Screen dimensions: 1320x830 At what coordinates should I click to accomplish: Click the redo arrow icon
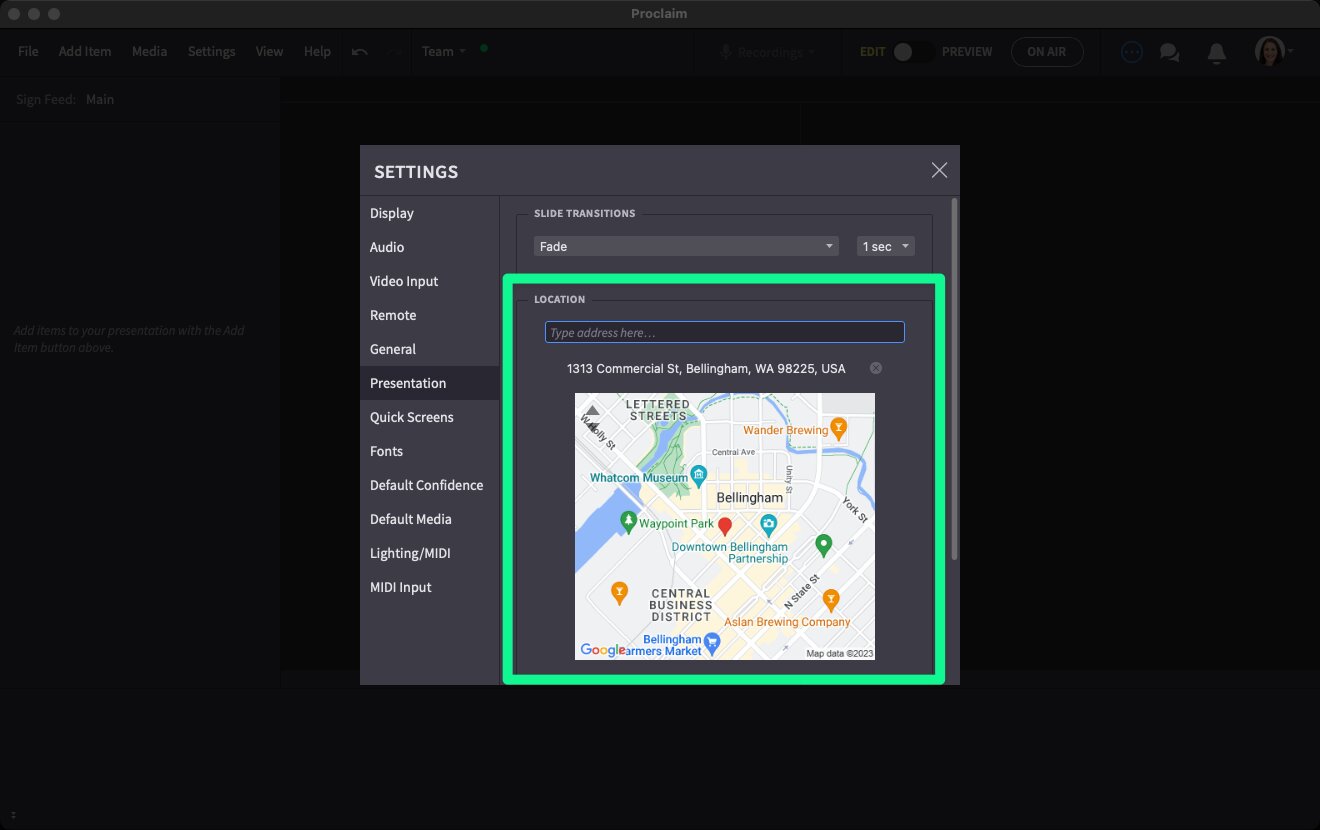(395, 52)
